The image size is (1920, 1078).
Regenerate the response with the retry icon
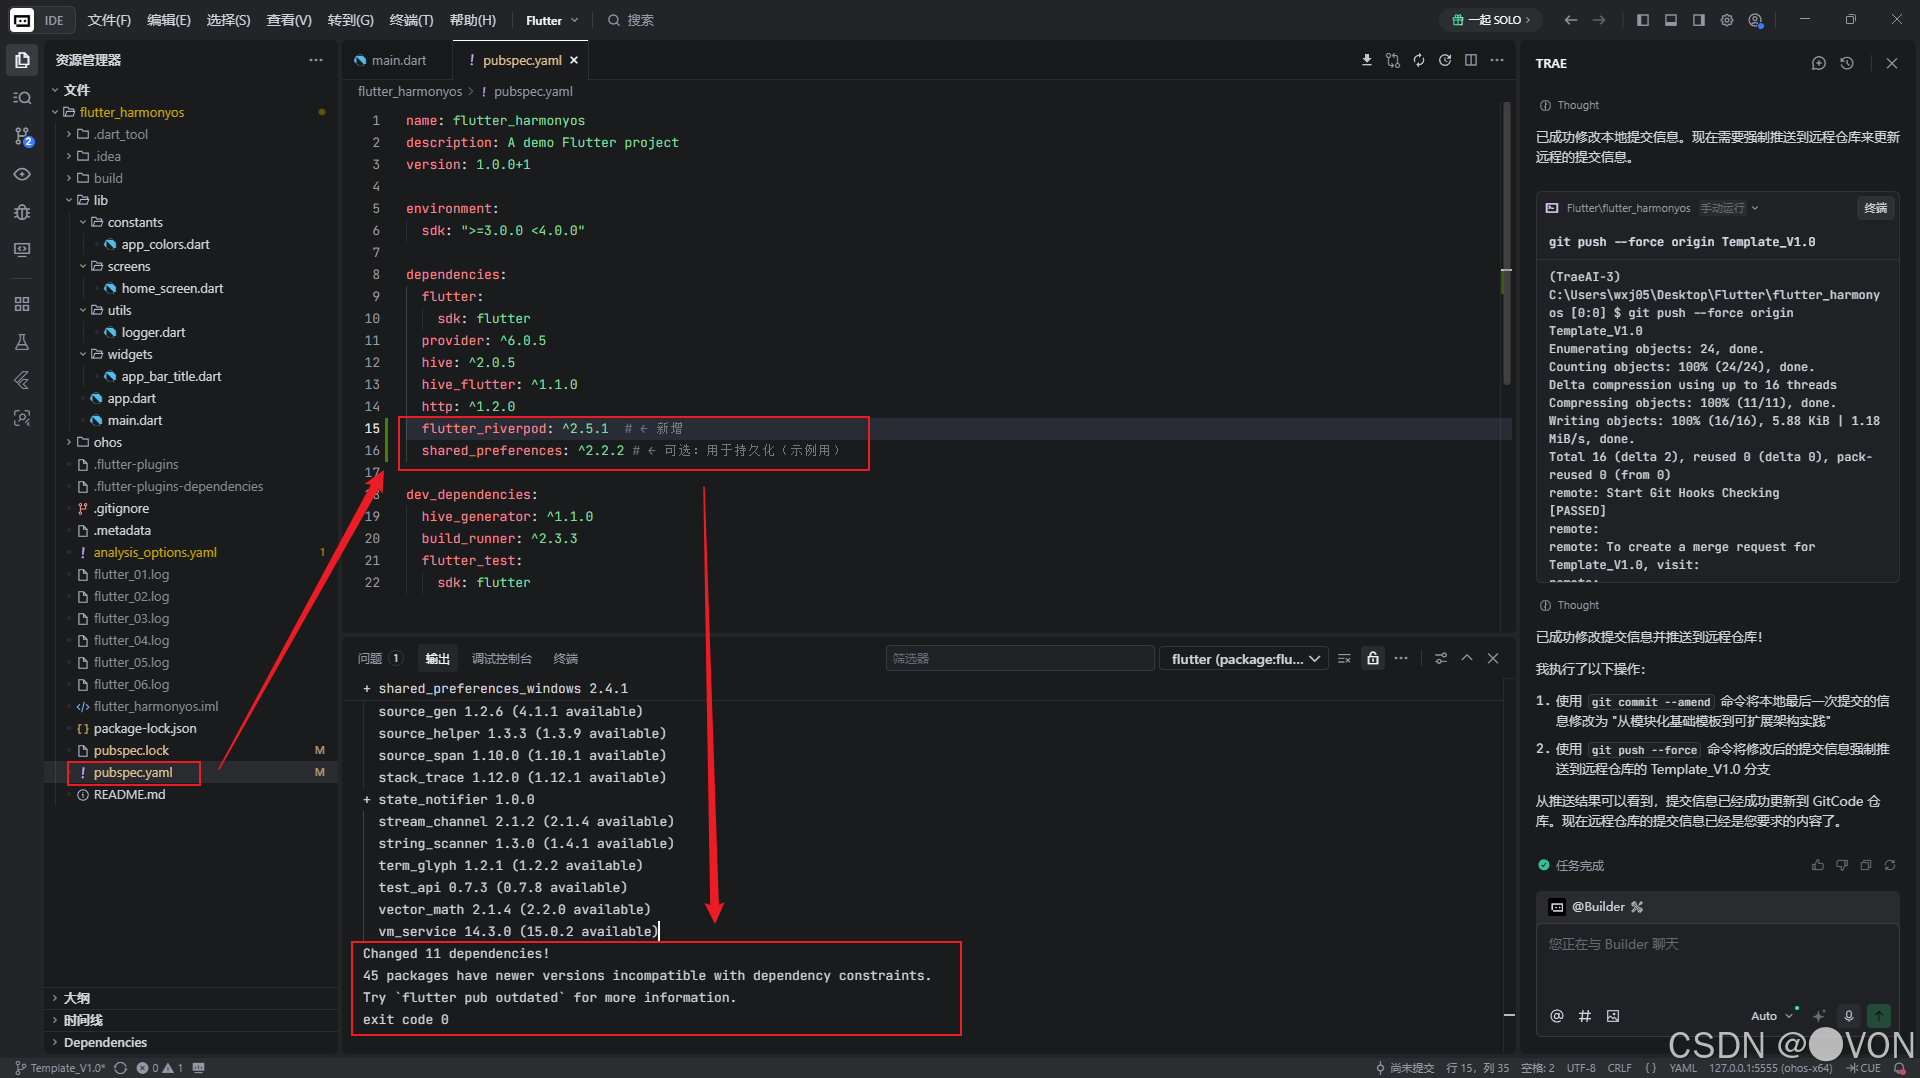pyautogui.click(x=1890, y=865)
